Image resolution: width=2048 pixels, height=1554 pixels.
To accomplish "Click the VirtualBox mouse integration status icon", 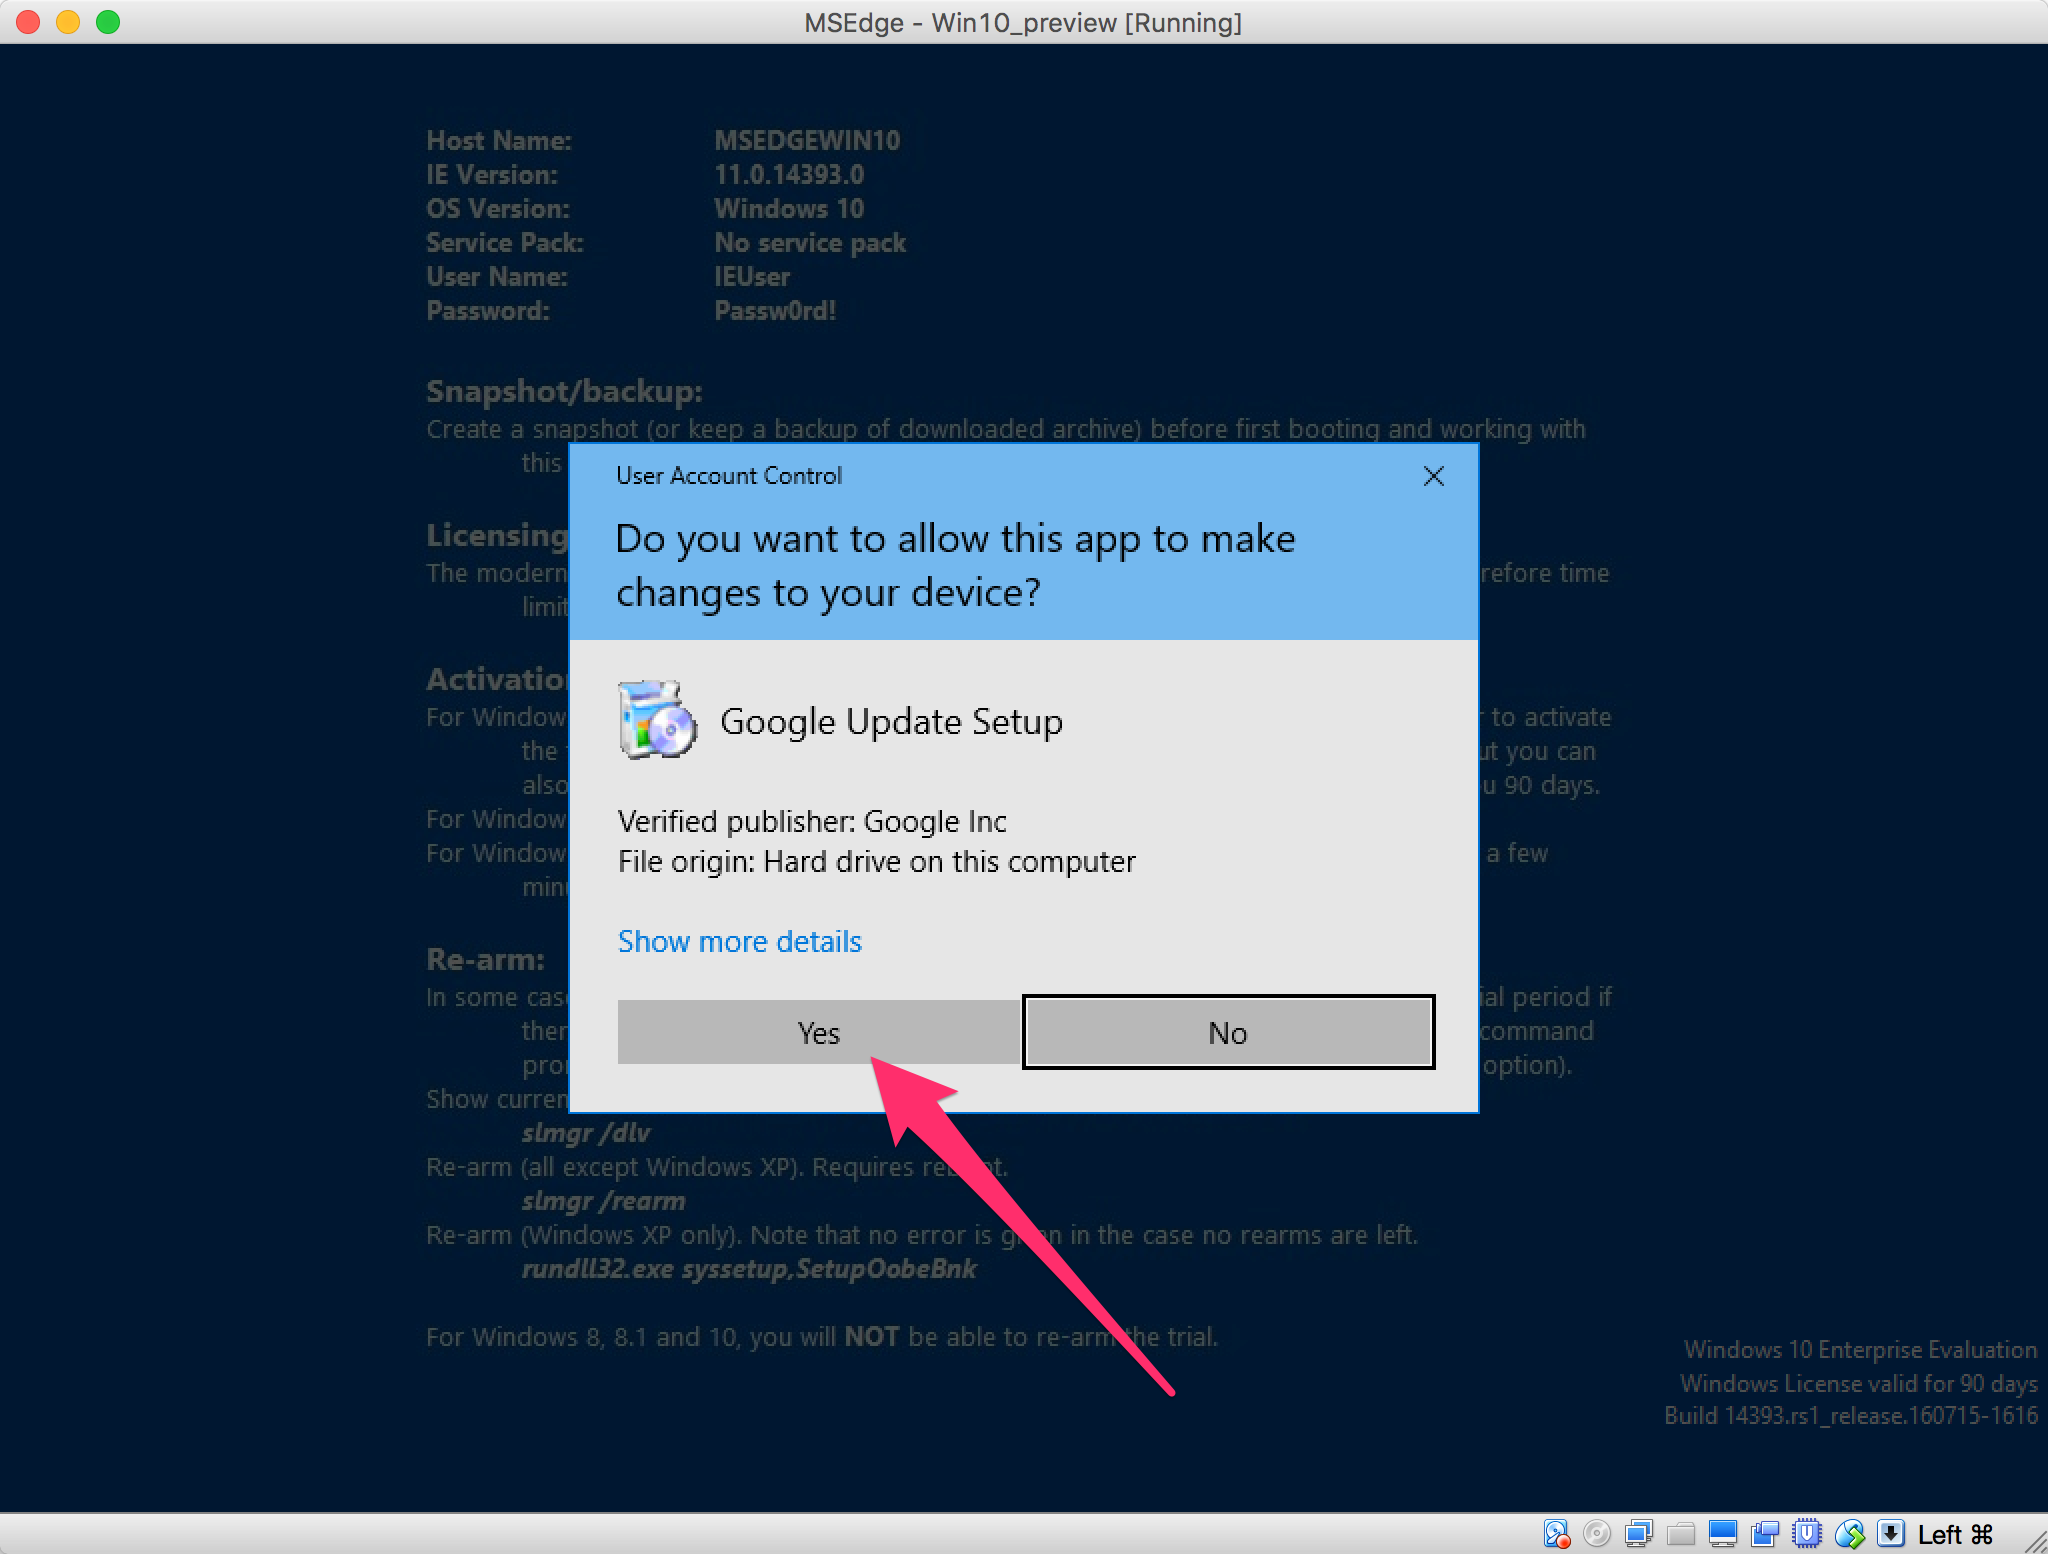I will [x=1850, y=1533].
